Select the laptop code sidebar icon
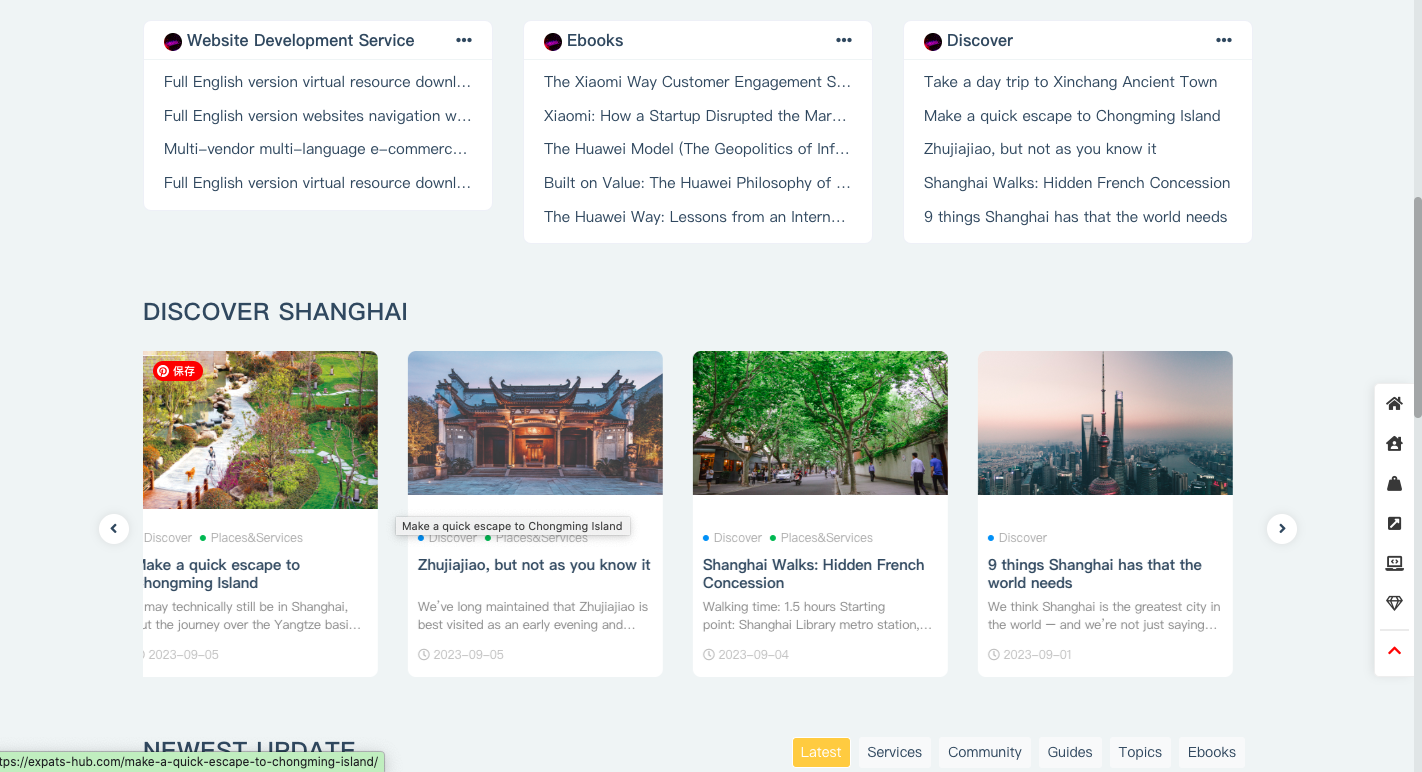This screenshot has width=1422, height=772. click(x=1394, y=563)
